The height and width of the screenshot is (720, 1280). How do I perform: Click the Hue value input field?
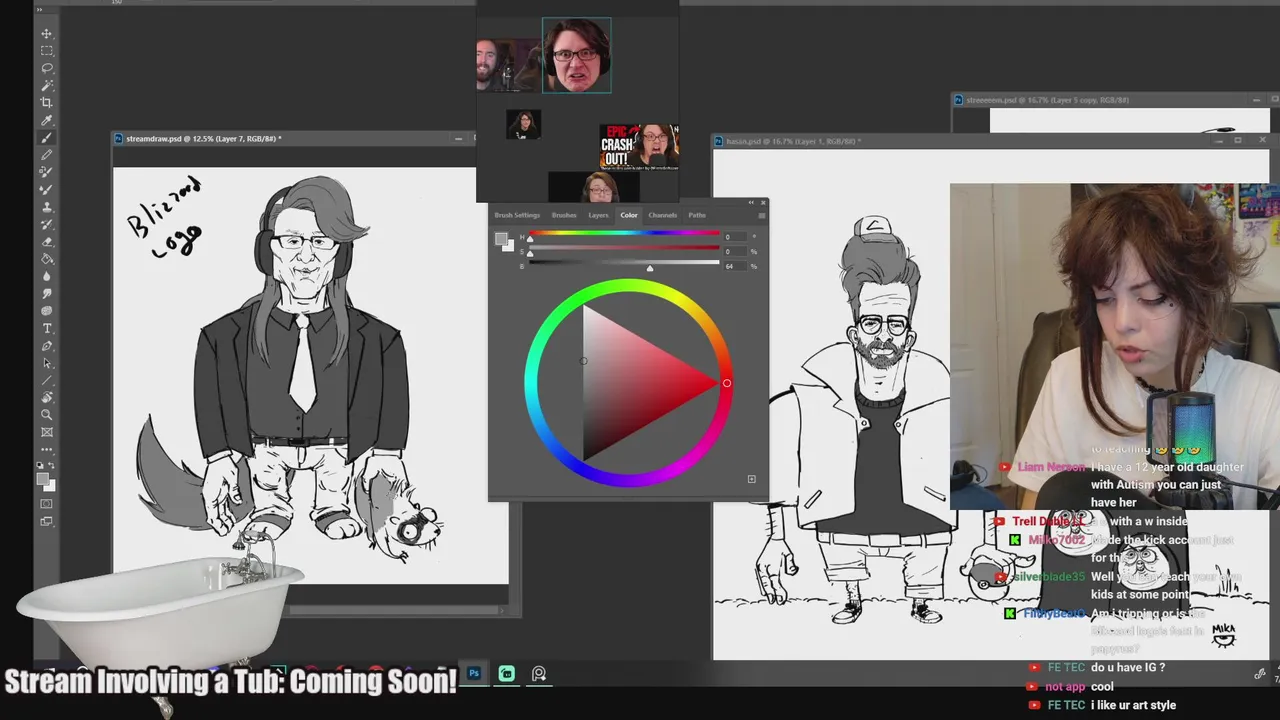(735, 237)
